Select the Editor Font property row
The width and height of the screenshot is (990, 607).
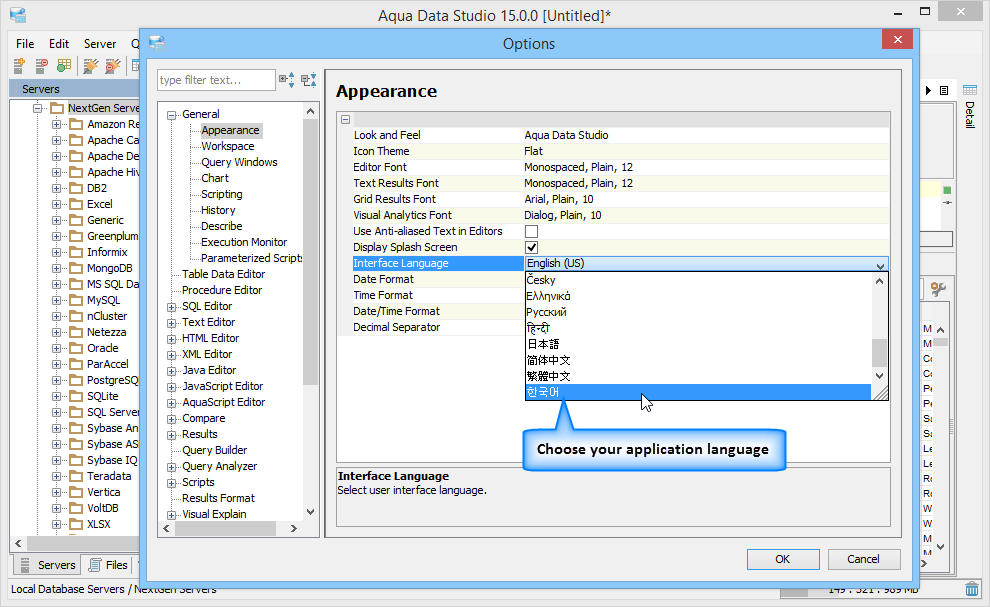(x=621, y=167)
